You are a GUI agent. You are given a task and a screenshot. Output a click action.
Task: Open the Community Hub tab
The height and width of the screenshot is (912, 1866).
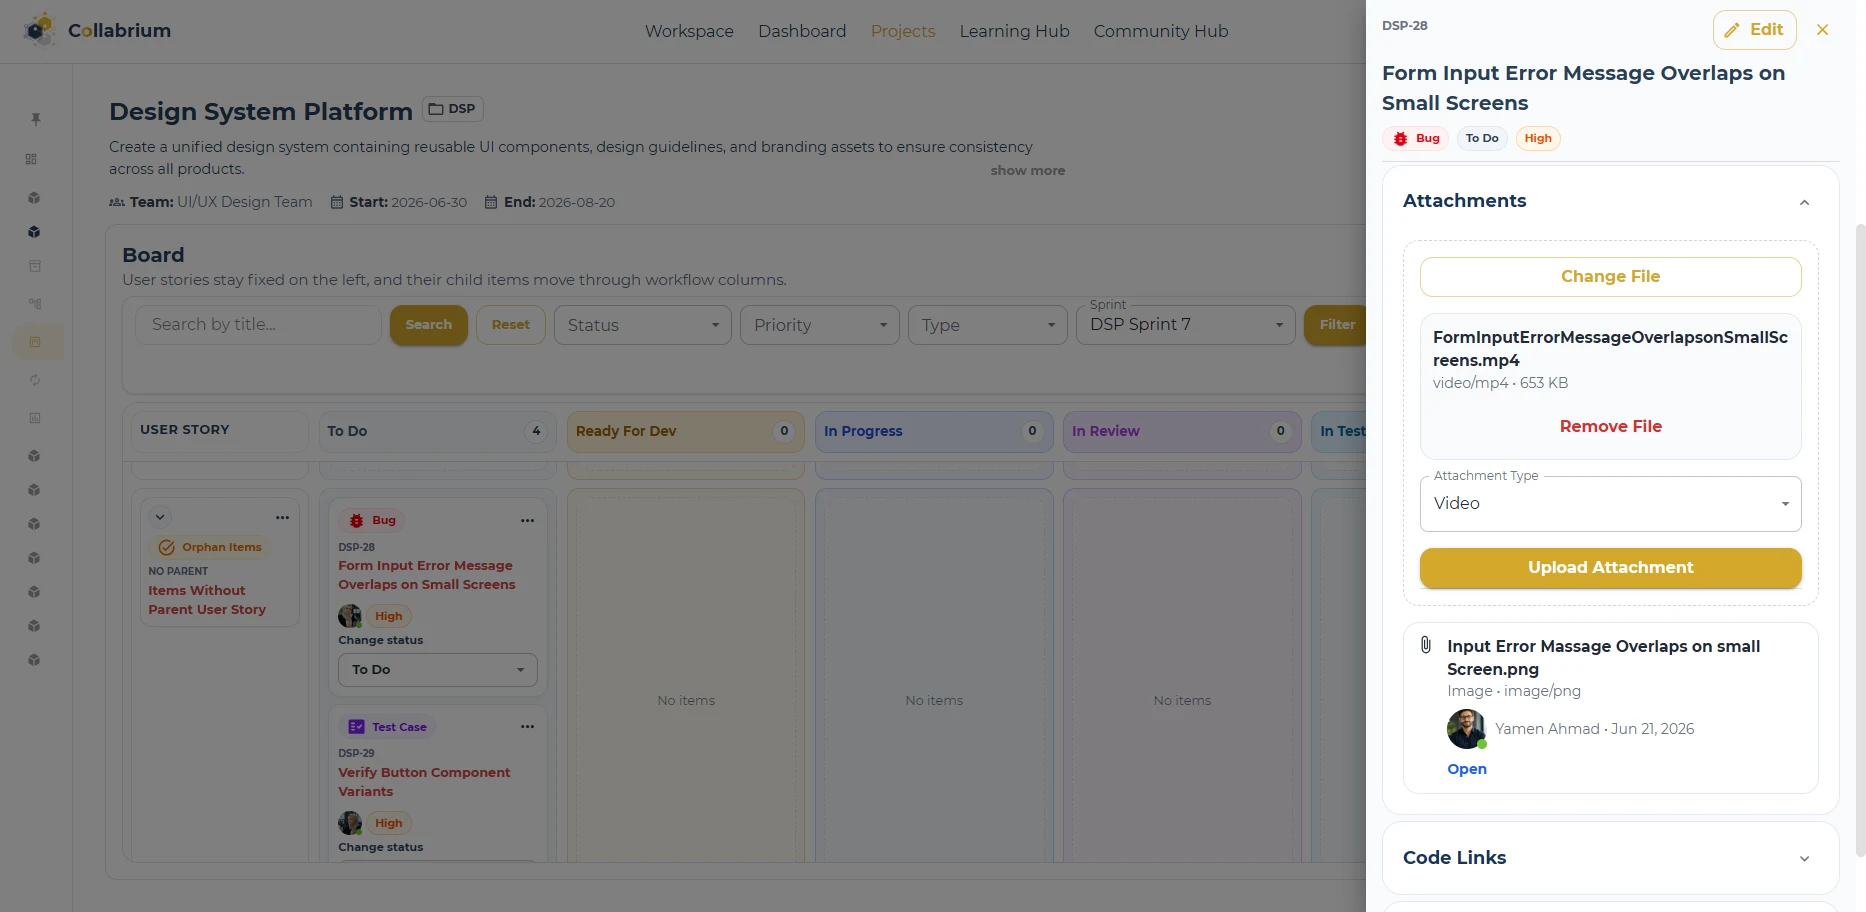[1161, 31]
